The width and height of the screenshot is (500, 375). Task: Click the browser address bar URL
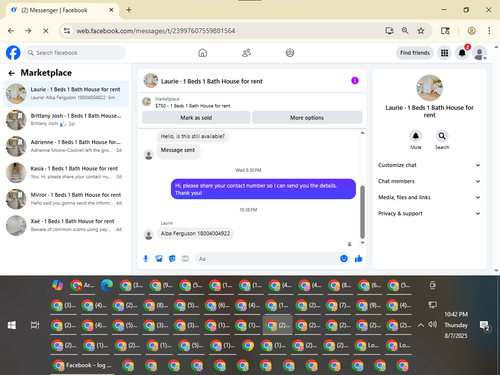point(156,31)
